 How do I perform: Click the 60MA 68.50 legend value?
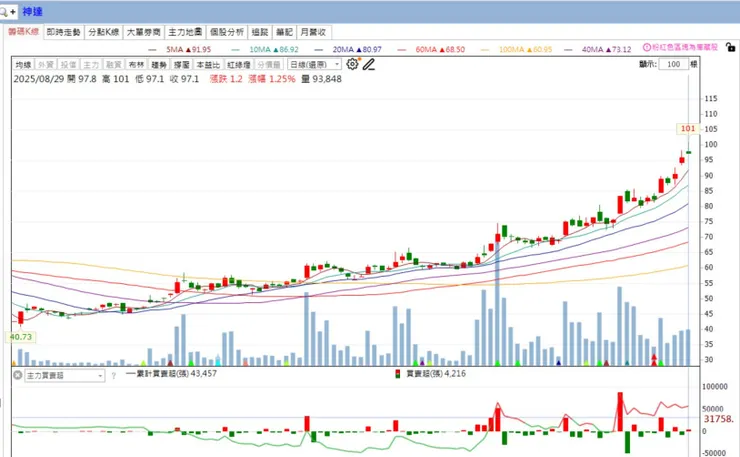440,50
